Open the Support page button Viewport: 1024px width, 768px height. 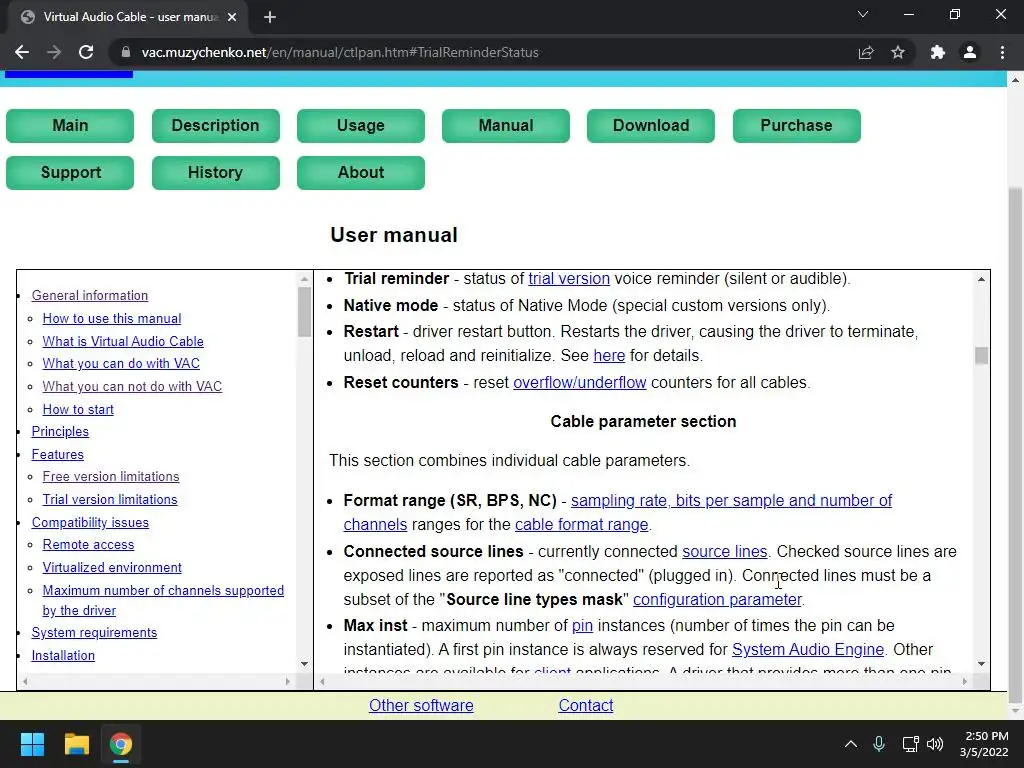(x=70, y=172)
